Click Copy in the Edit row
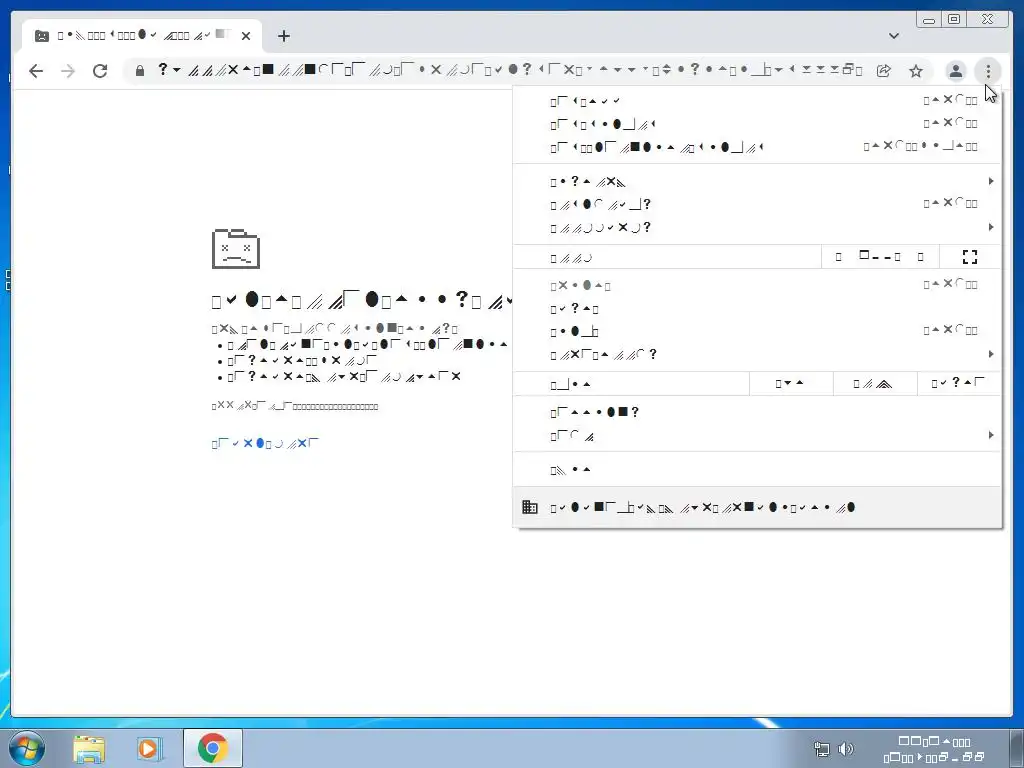Image resolution: width=1024 pixels, height=768 pixels. [x=874, y=383]
